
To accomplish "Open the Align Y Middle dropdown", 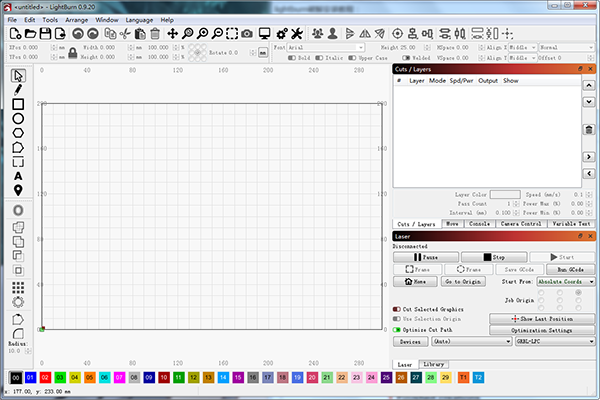I will tap(523, 58).
